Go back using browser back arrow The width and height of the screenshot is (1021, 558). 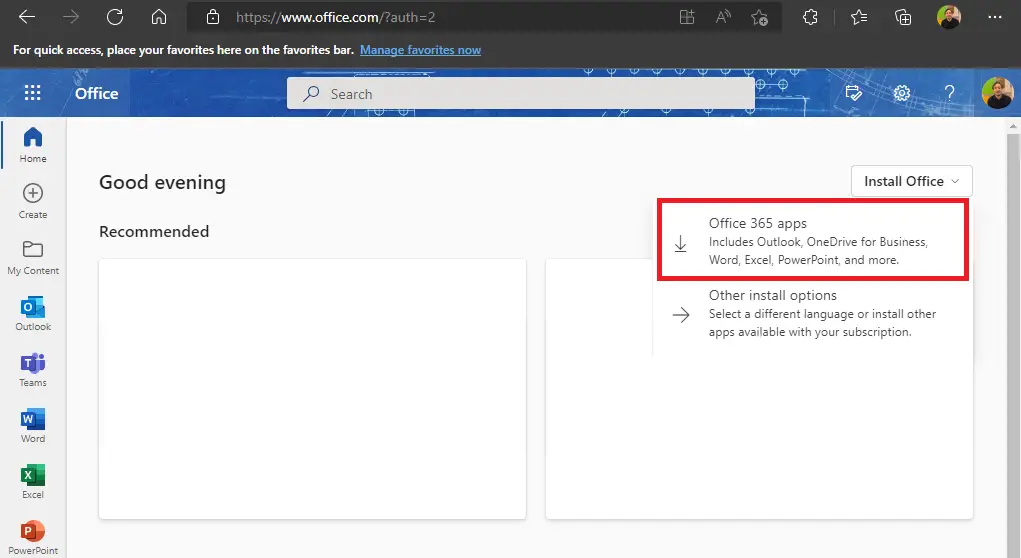click(27, 18)
